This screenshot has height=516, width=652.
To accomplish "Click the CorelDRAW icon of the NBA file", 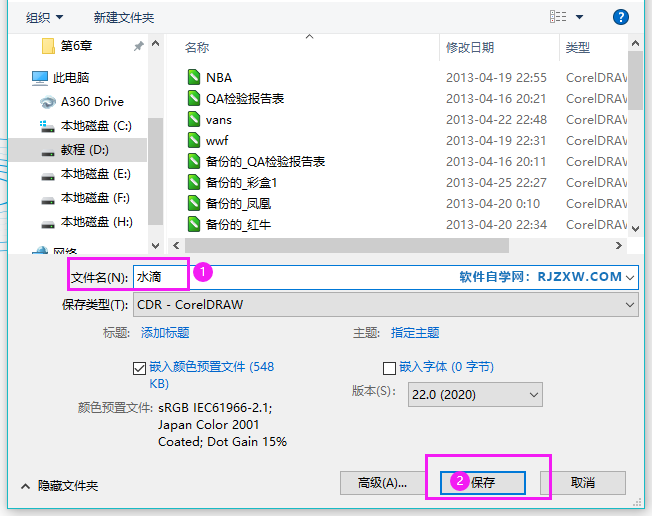I will tap(194, 77).
